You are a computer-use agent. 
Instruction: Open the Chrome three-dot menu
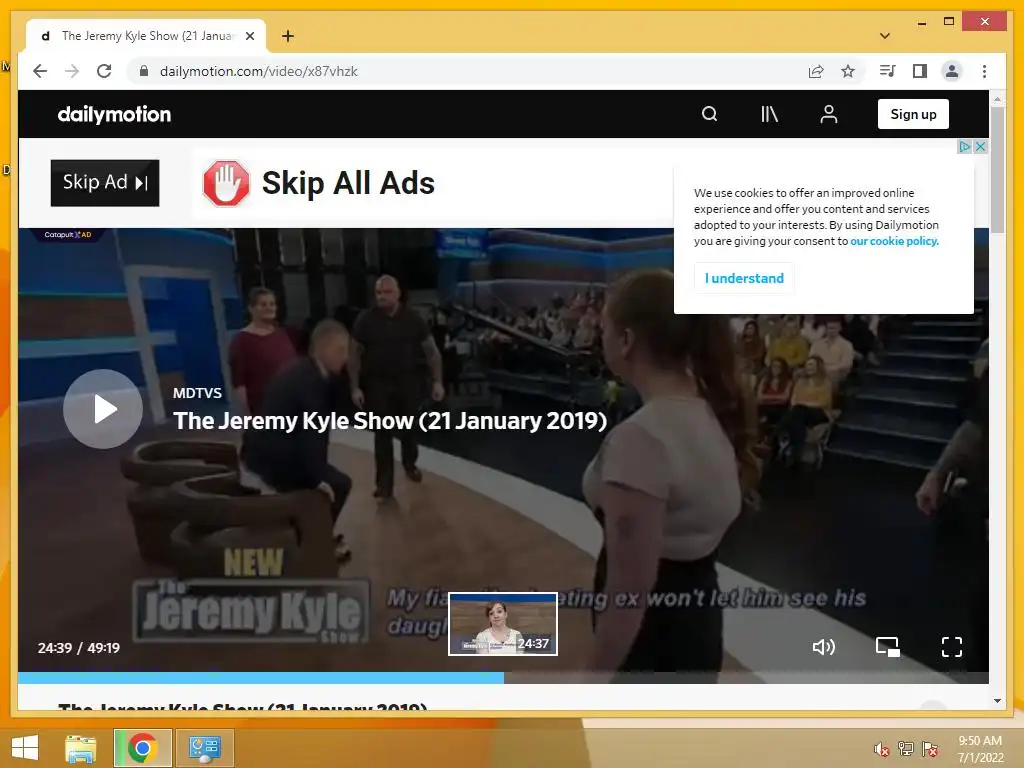pyautogui.click(x=984, y=71)
